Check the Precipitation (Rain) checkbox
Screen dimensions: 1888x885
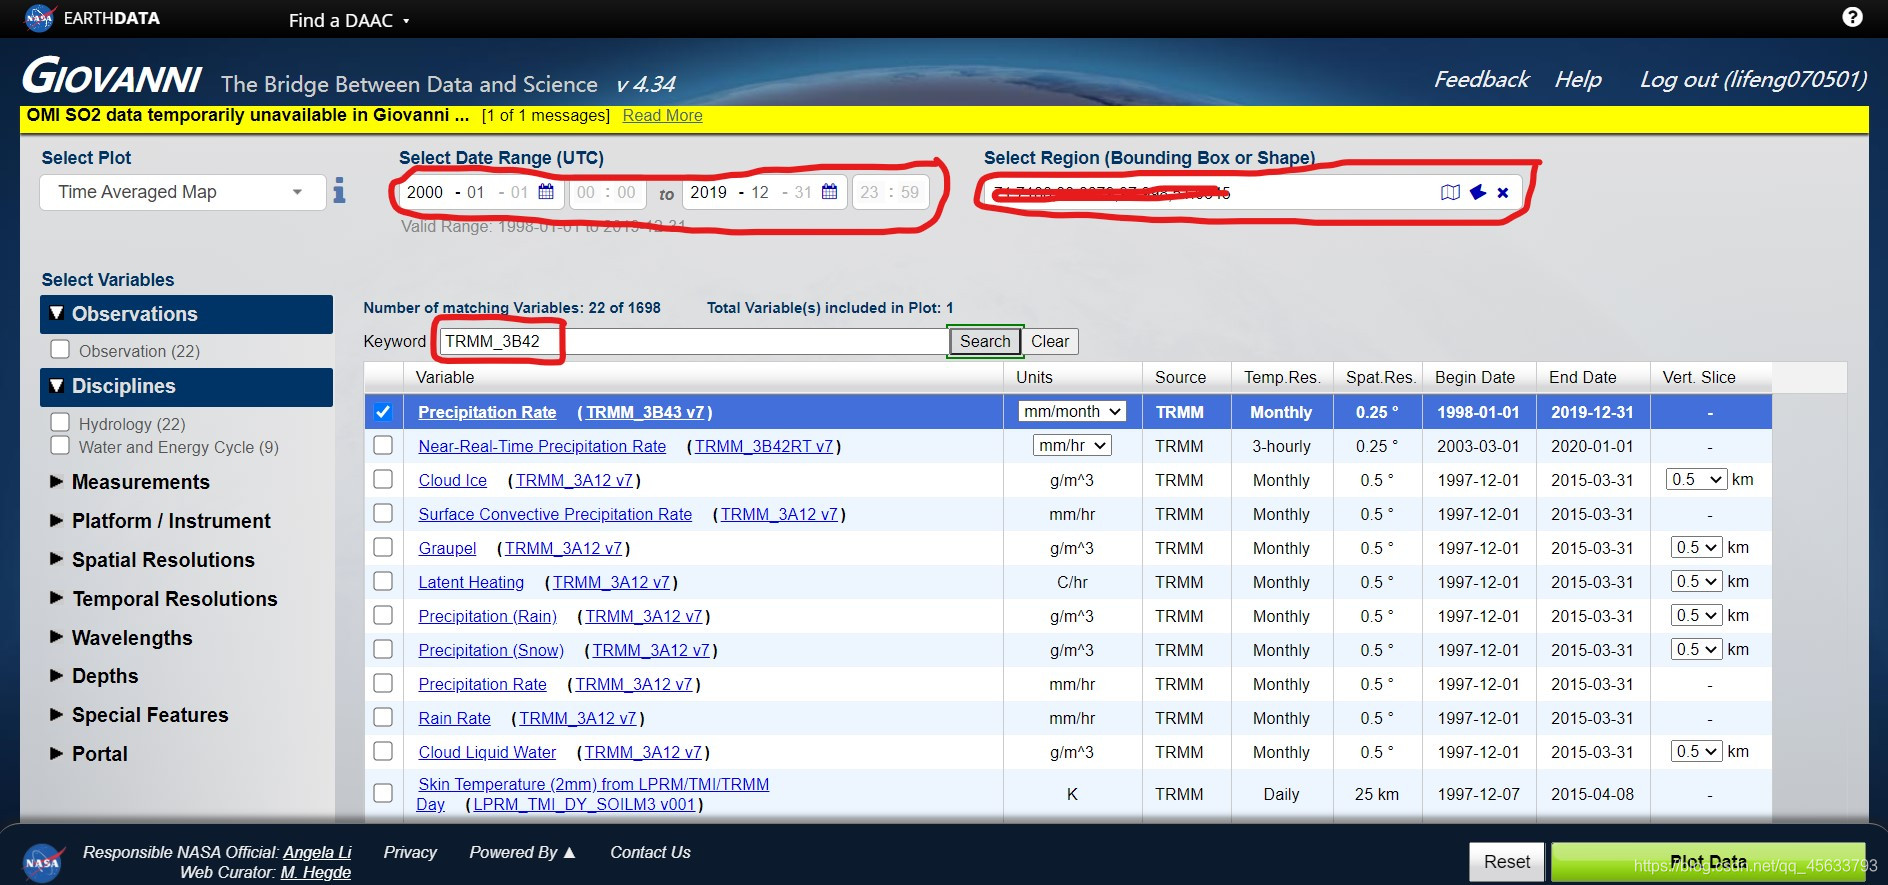pos(382,615)
